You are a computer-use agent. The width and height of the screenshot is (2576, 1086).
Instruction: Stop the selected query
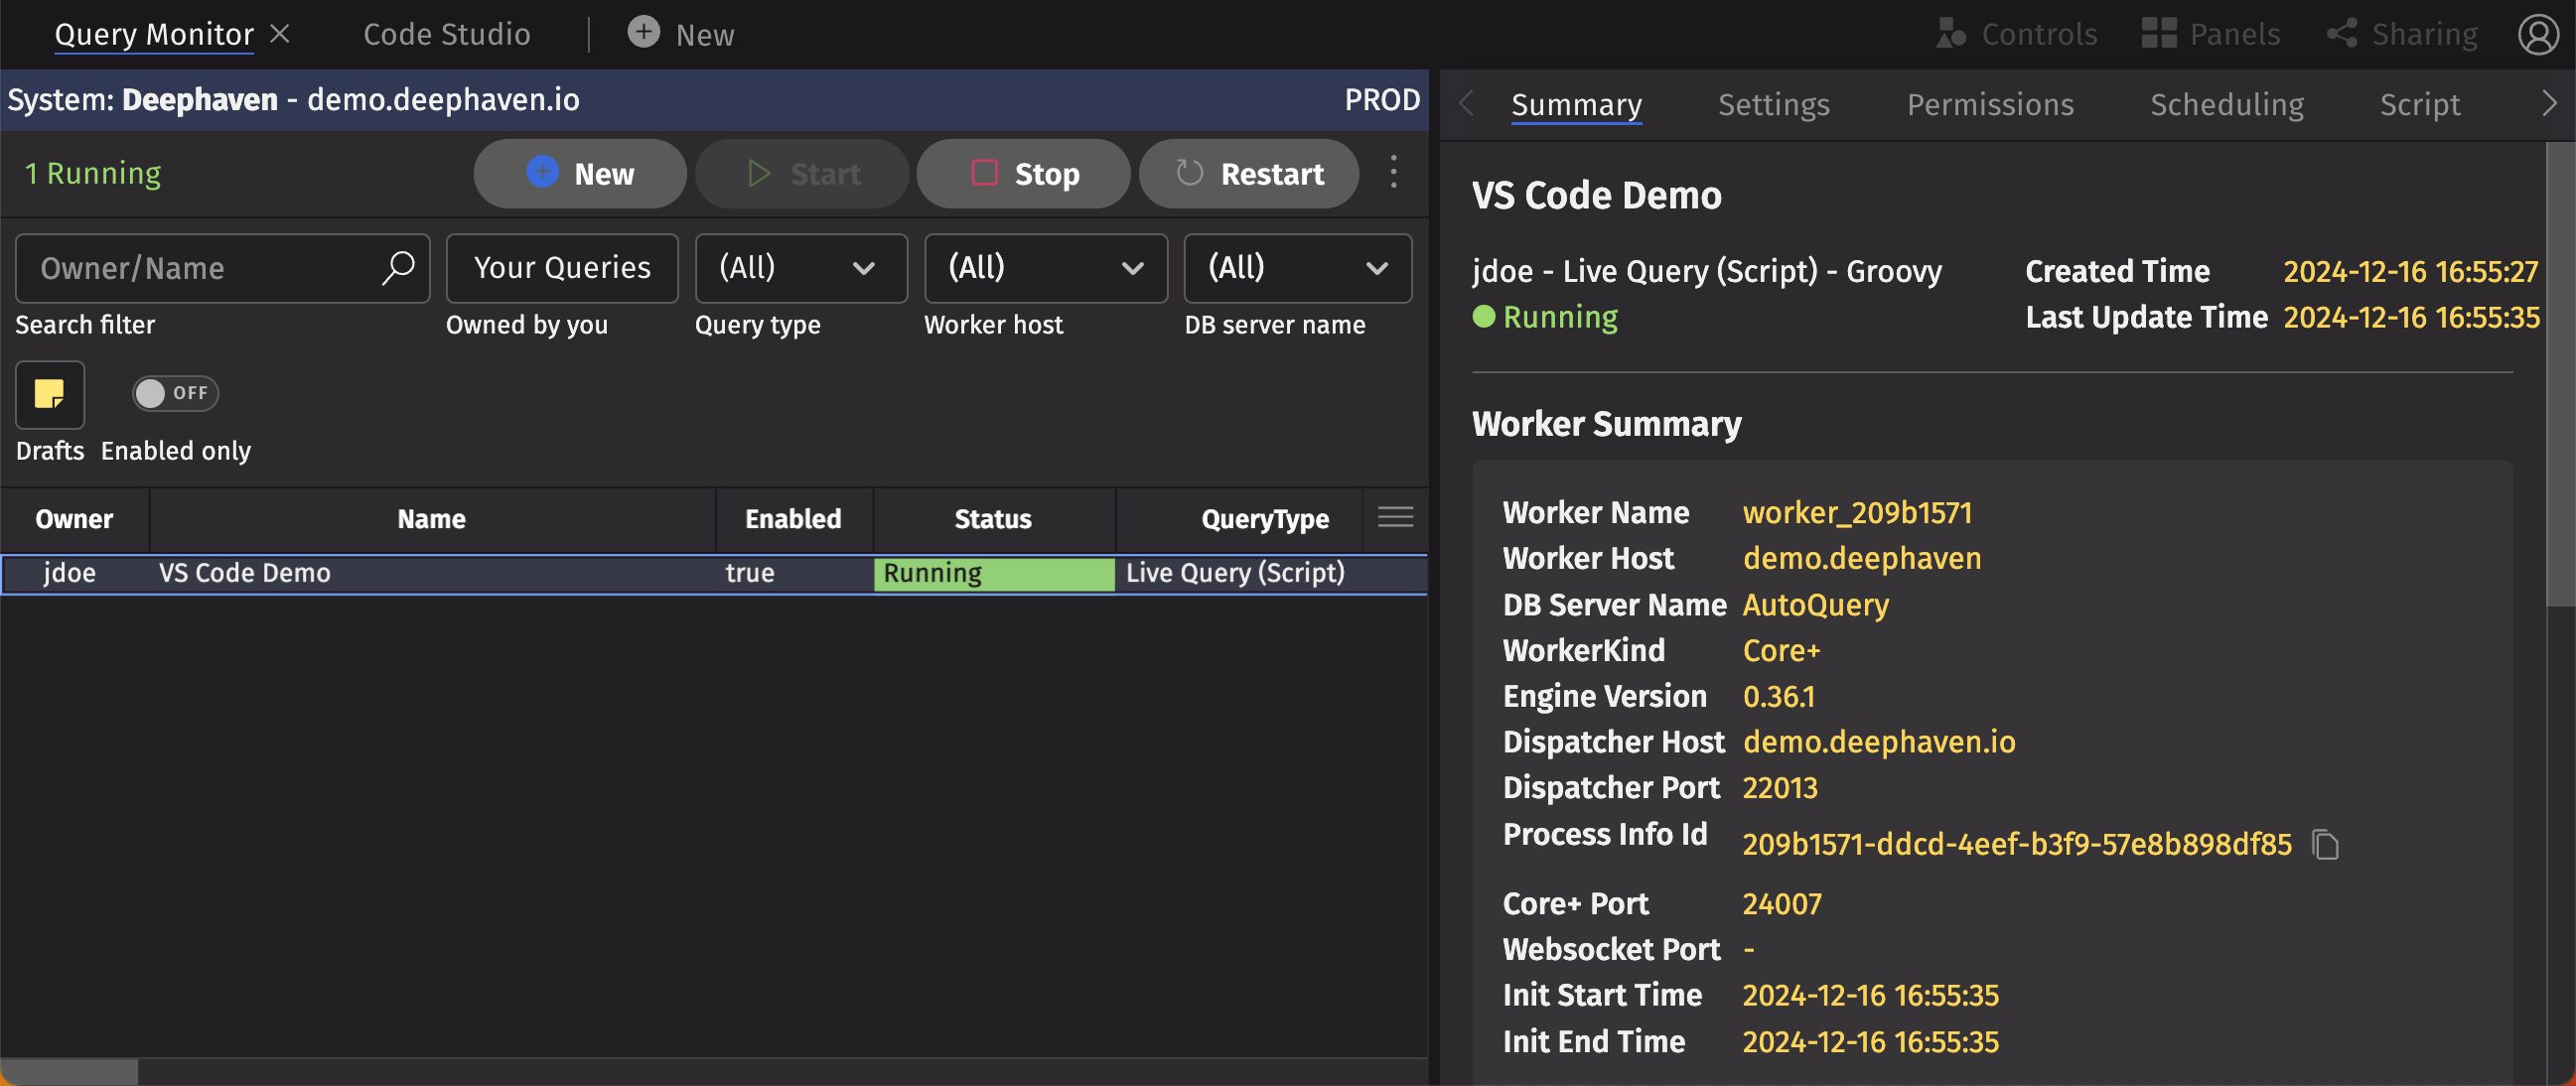(x=1023, y=174)
